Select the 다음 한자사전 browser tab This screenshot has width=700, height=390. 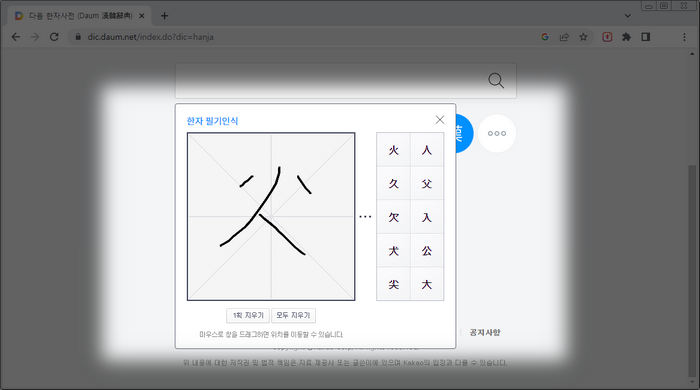pos(79,16)
